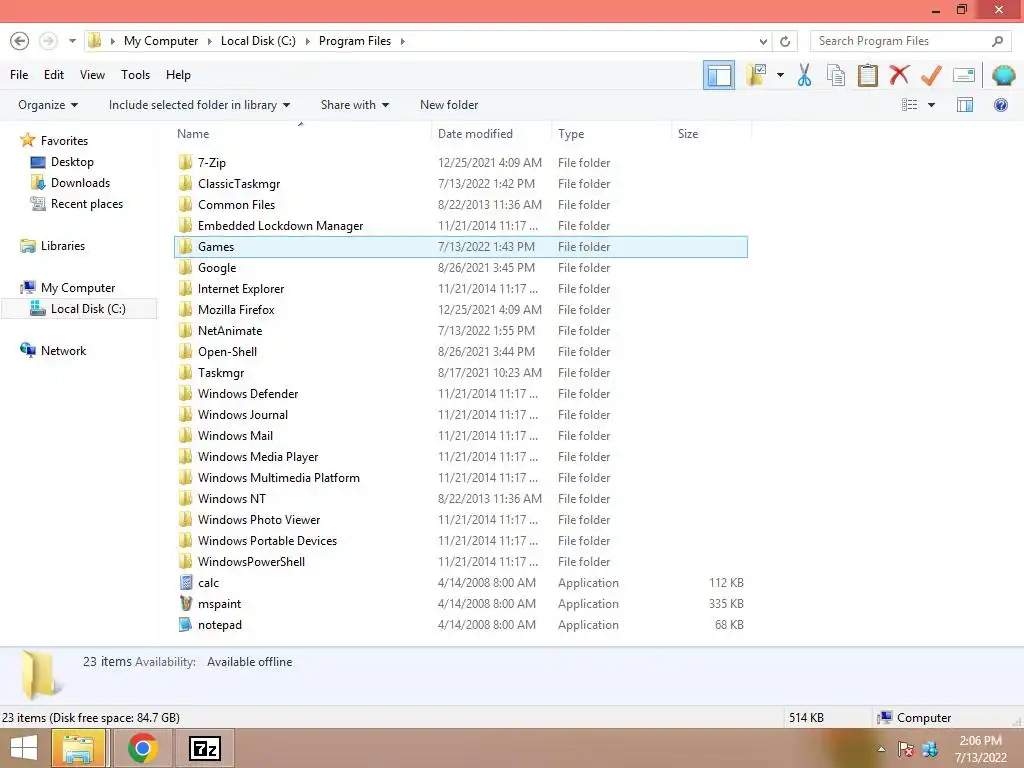Expand folder options dropdown arrow
Image resolution: width=1024 pixels, height=768 pixels.
click(x=780, y=75)
